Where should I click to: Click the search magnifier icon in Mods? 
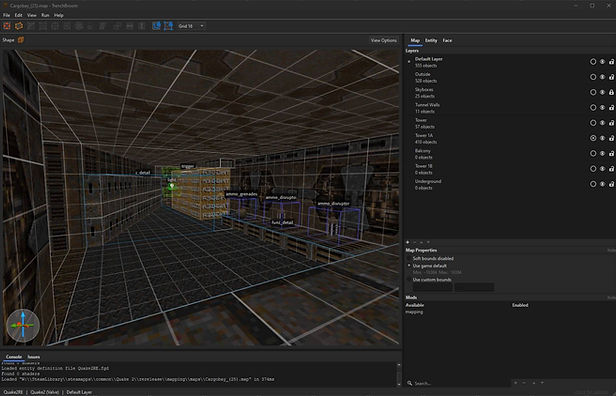(x=409, y=383)
